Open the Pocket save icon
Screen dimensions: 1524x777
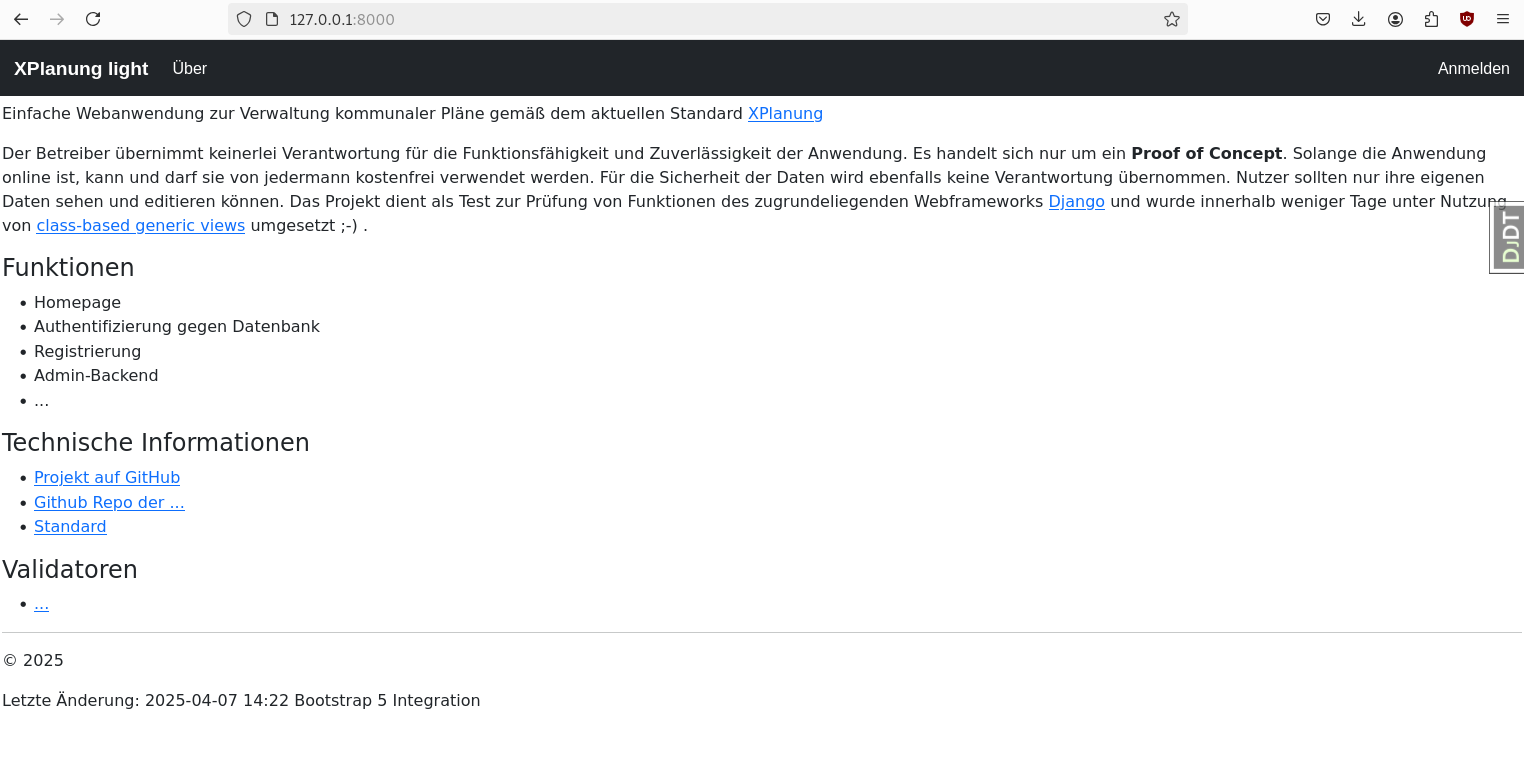[x=1323, y=19]
